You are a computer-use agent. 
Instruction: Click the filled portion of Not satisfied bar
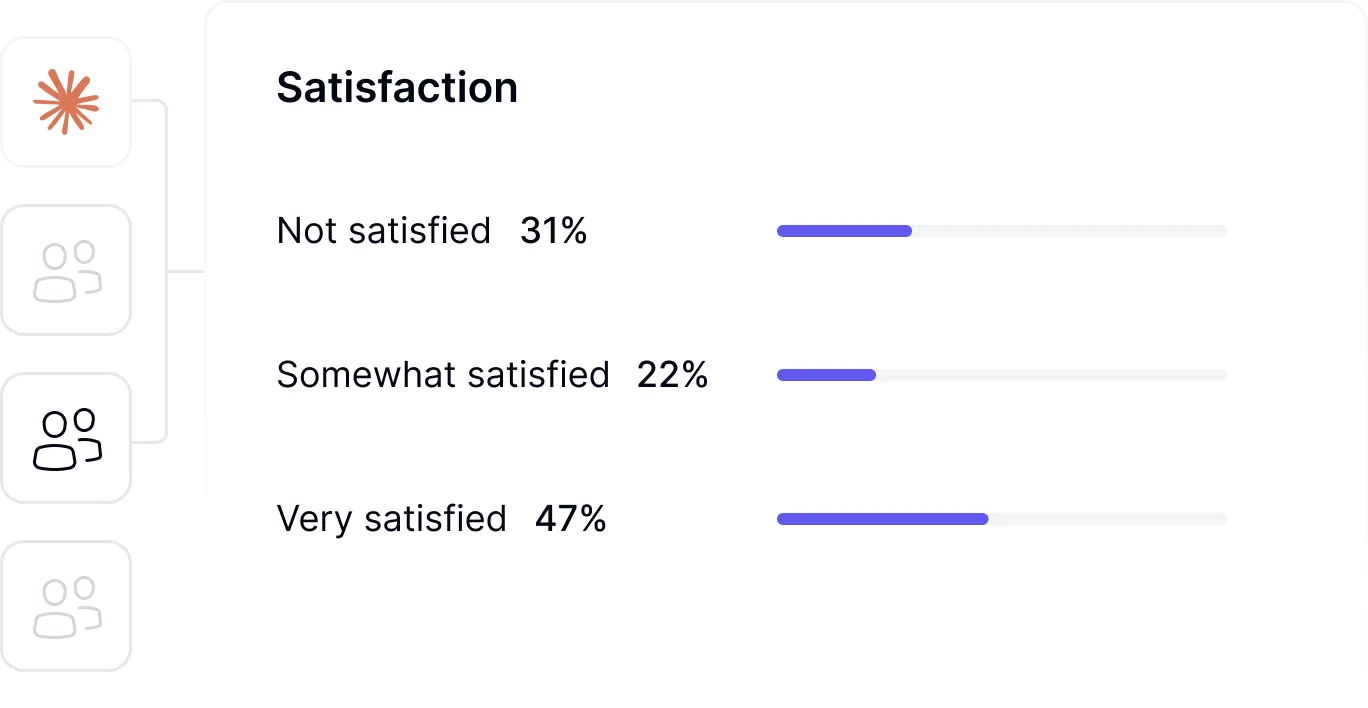click(x=844, y=231)
